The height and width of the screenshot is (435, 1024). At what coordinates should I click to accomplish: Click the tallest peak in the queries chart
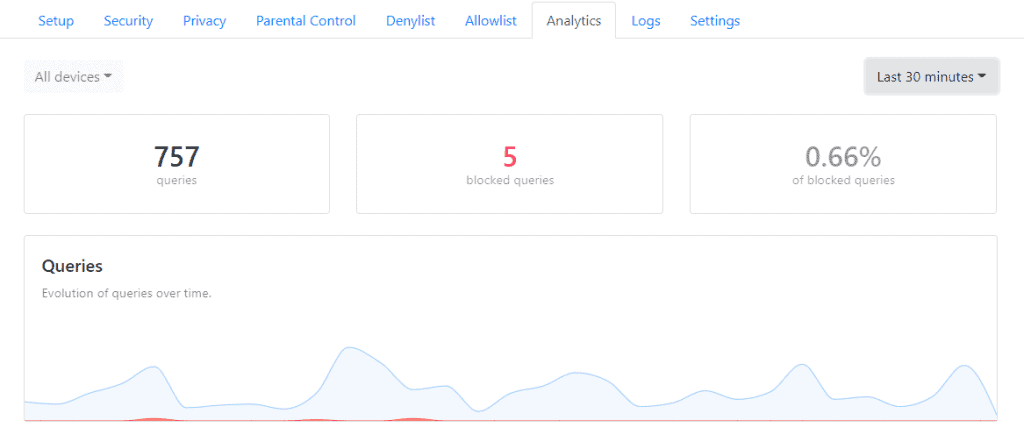click(x=351, y=349)
